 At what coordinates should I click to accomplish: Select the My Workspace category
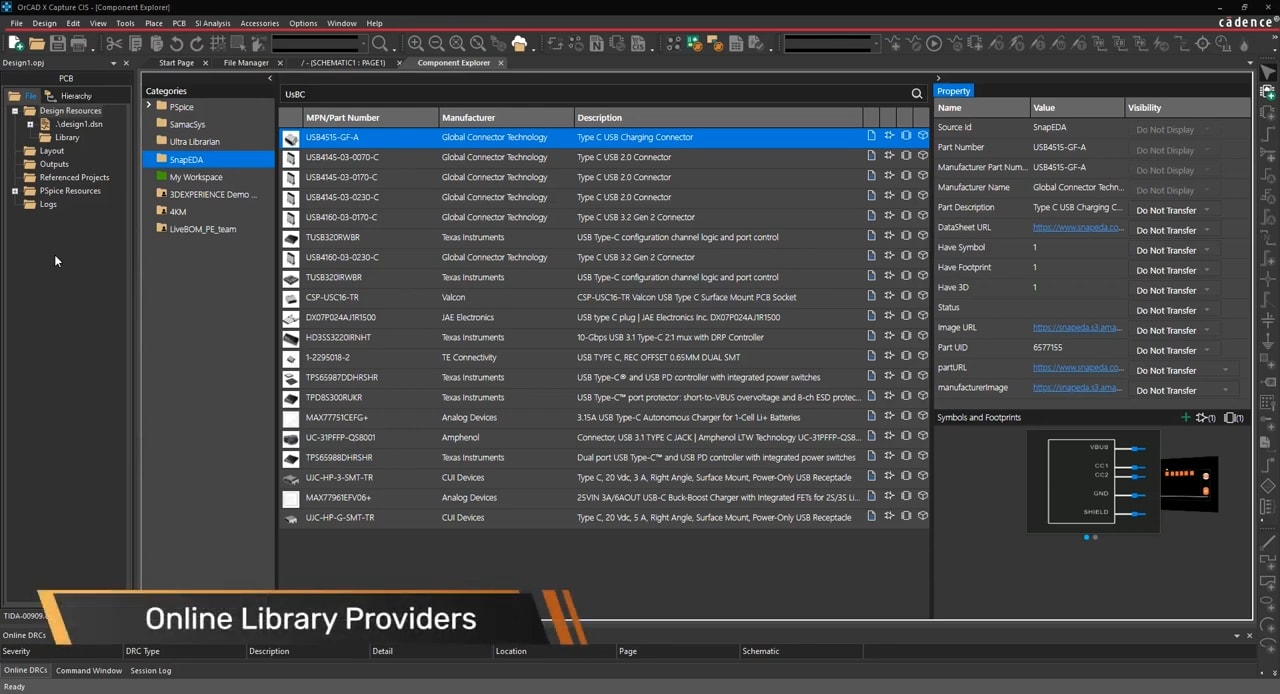coord(196,177)
